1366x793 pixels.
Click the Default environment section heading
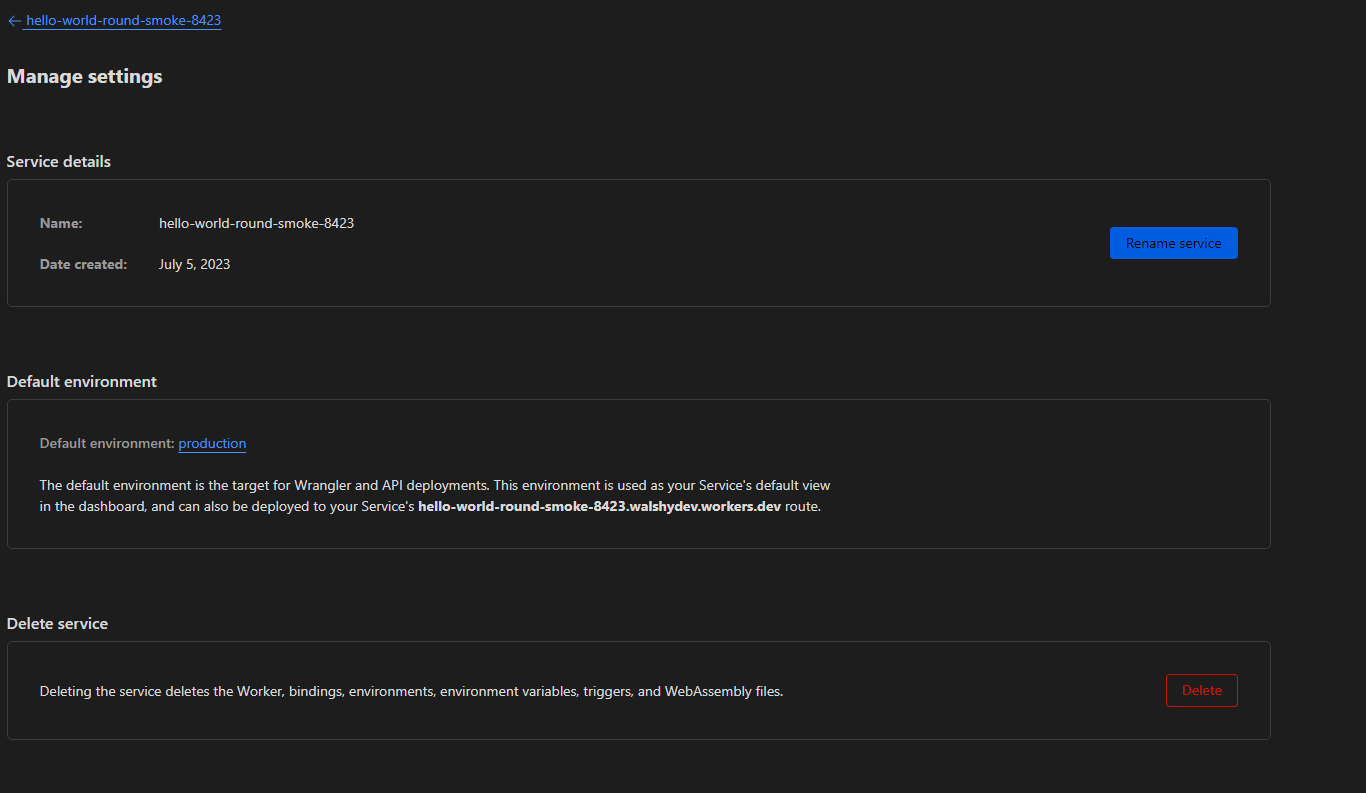tap(82, 381)
